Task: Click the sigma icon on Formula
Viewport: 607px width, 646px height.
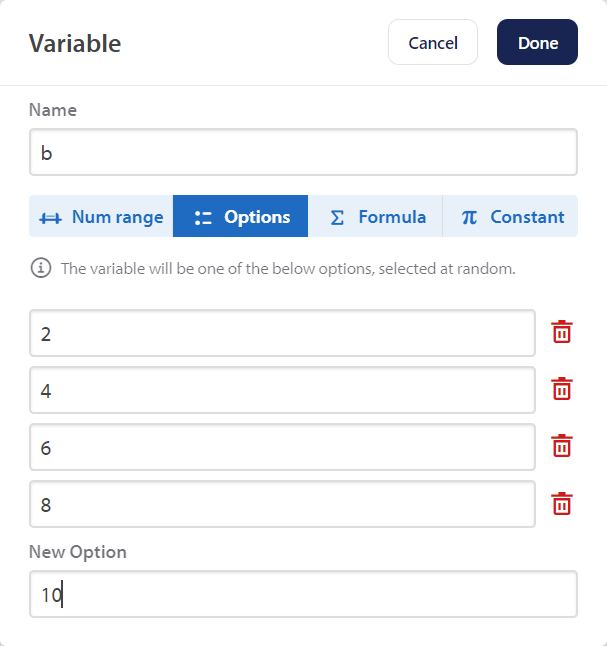Action: coord(338,217)
